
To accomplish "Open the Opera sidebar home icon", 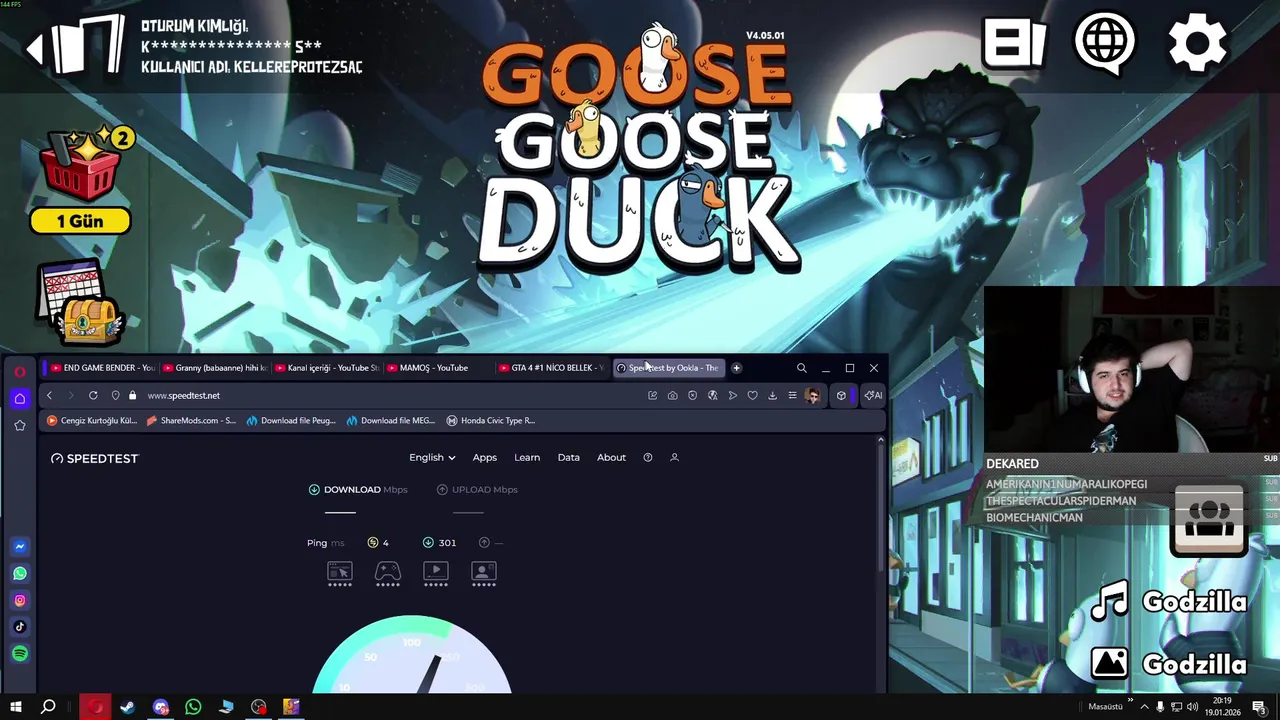I will pos(20,398).
